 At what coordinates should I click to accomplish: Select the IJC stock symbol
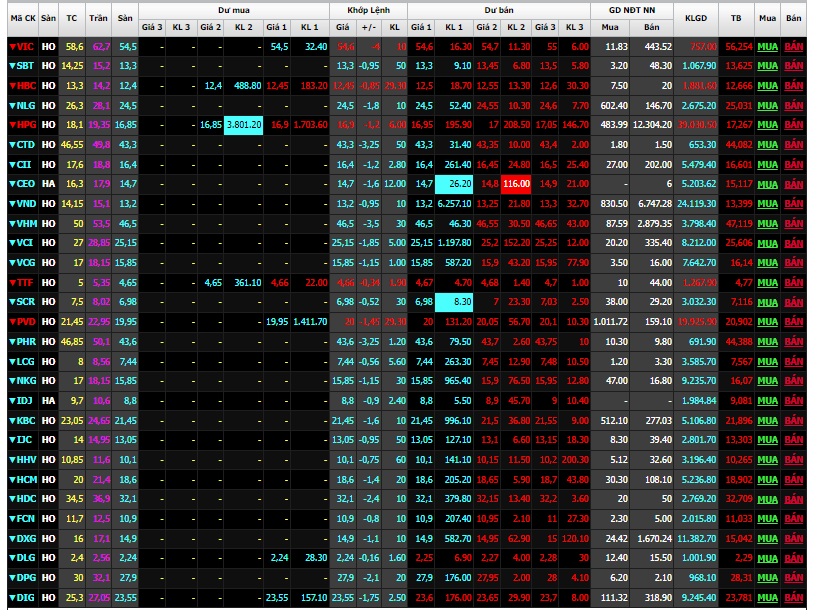24,440
